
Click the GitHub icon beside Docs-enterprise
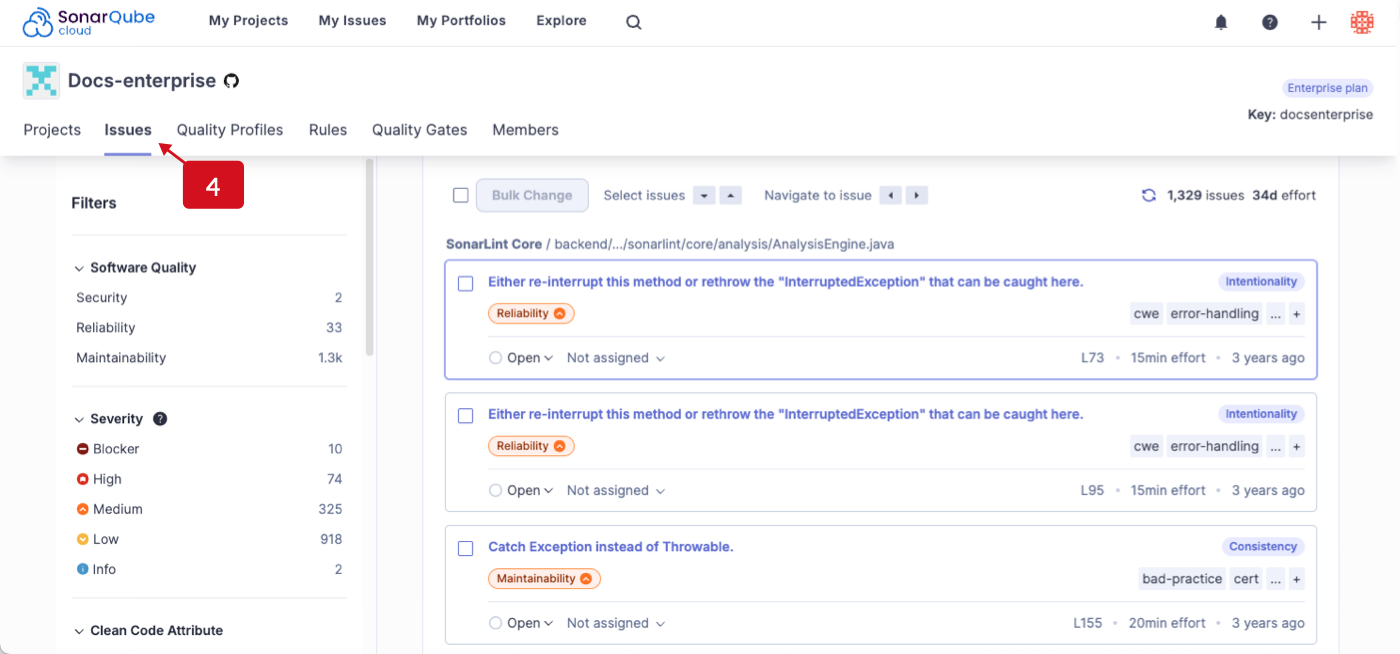[x=231, y=80]
